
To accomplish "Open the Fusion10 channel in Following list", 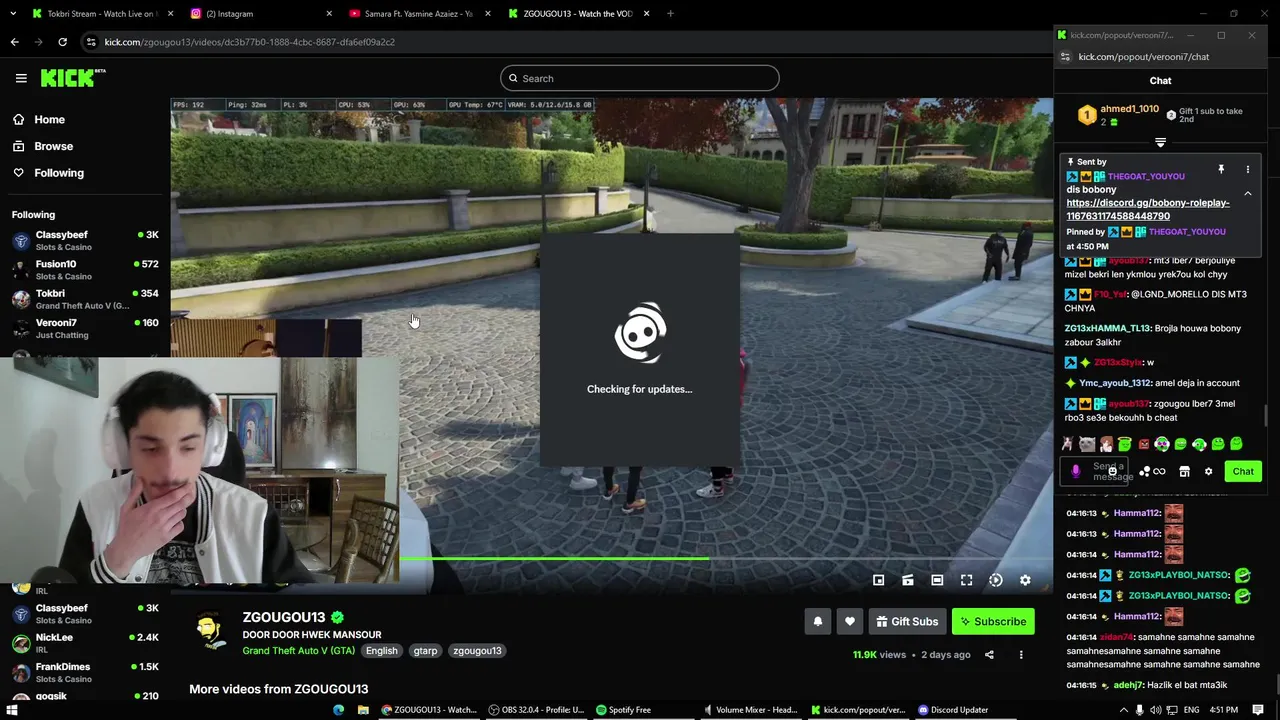I will [x=85, y=269].
